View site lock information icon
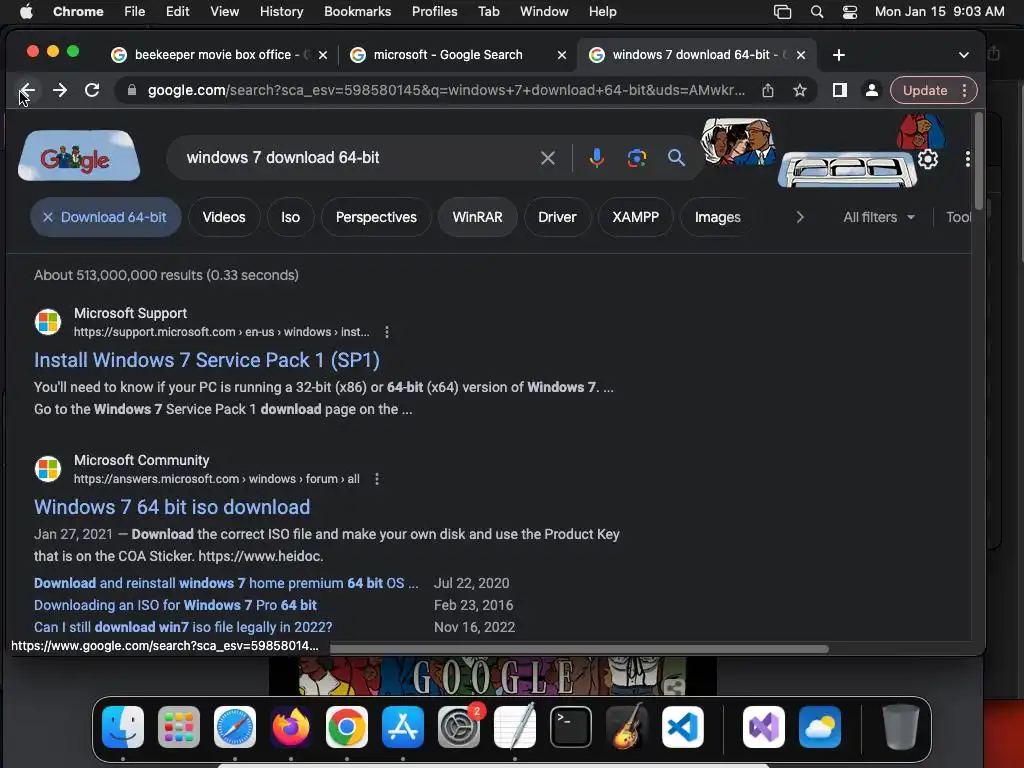 pyautogui.click(x=132, y=90)
